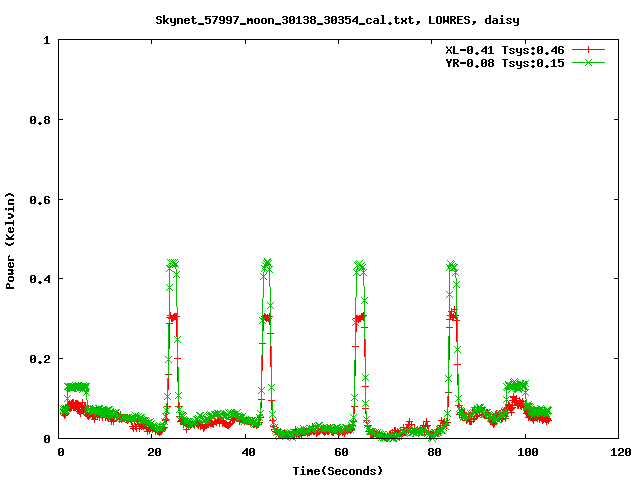Image resolution: width=640 pixels, height=480 pixels.
Task: Click the green cal plateau near 3 seconds
Action: (77, 387)
